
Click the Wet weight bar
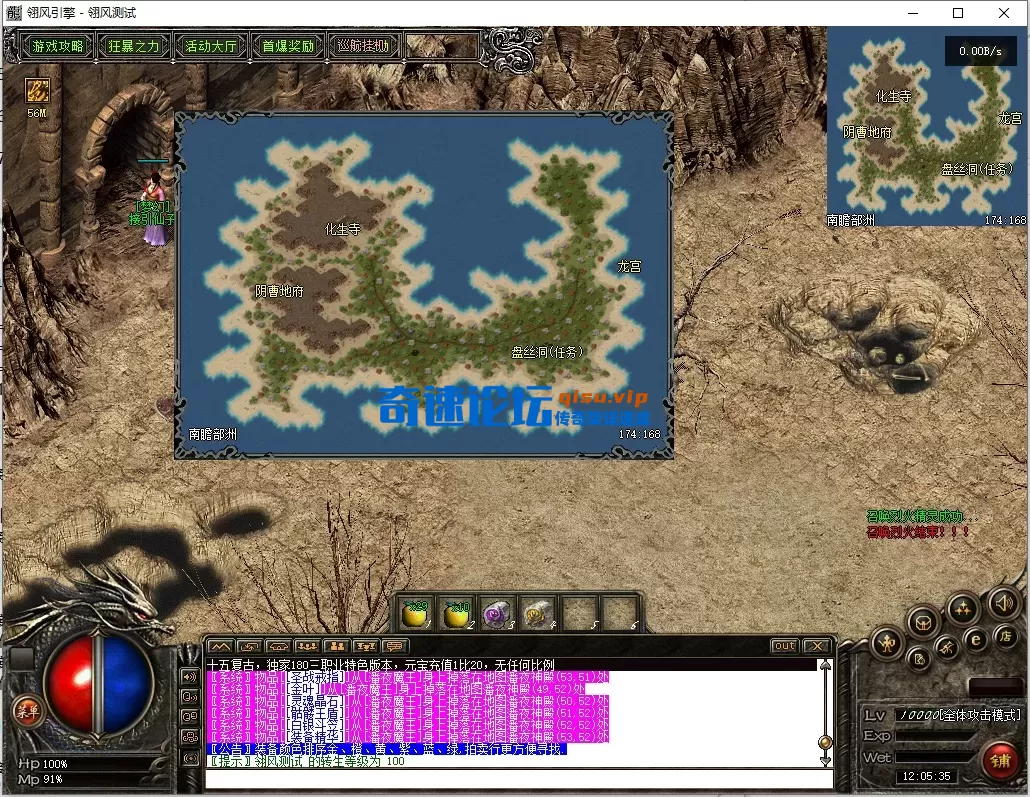coord(937,758)
